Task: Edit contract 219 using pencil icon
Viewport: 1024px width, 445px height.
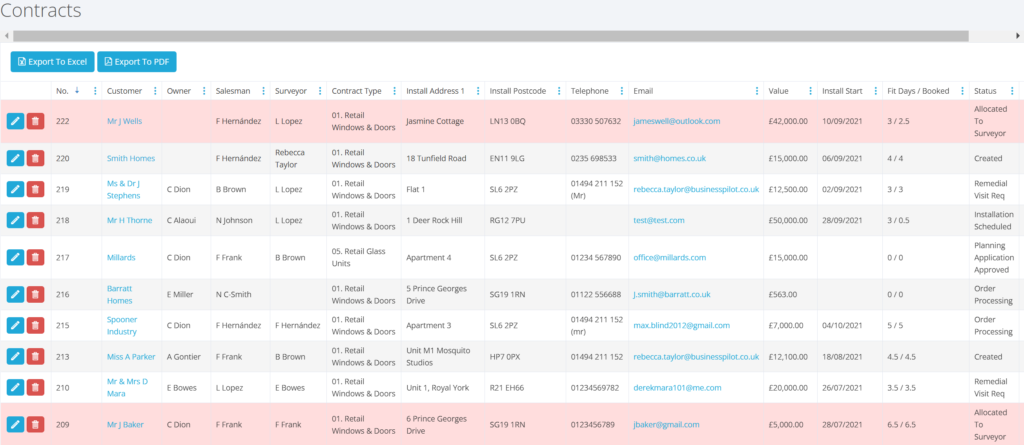Action: pos(15,189)
